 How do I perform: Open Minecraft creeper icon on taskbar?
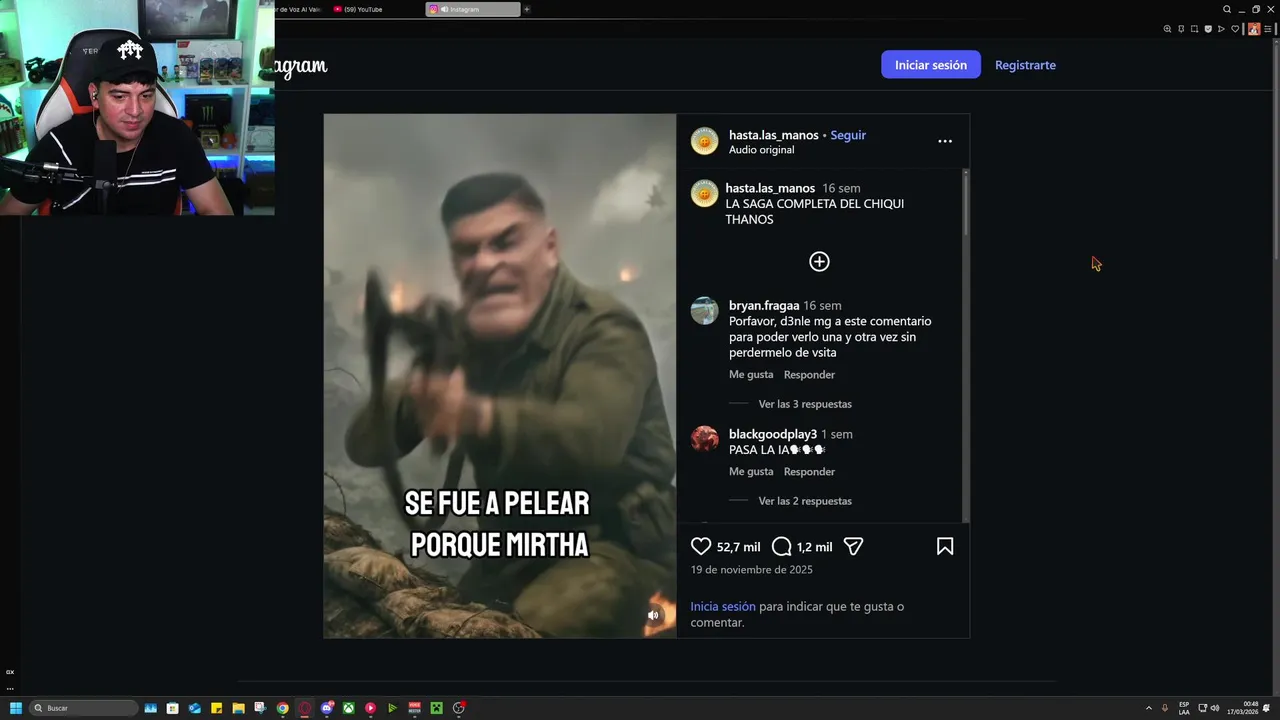tap(437, 708)
